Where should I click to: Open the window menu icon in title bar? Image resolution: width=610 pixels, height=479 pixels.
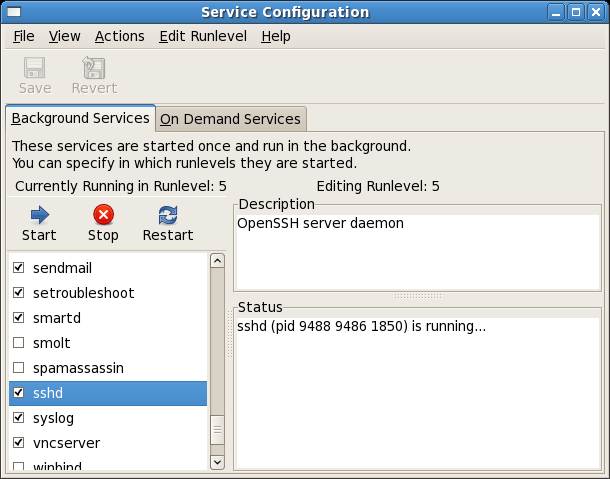14,12
